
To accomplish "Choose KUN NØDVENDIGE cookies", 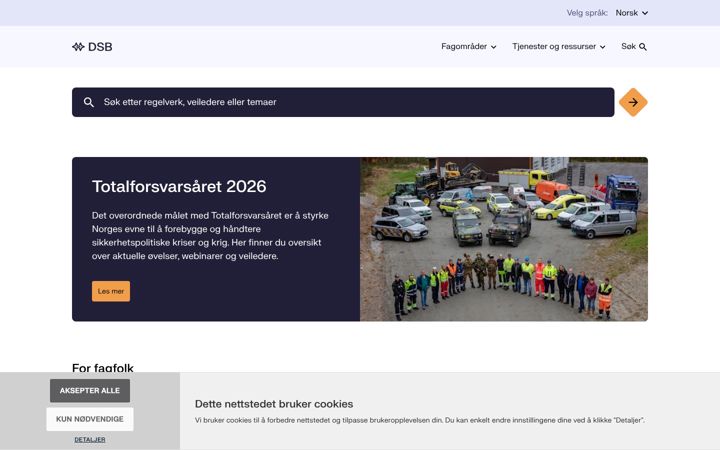I will (x=90, y=419).
